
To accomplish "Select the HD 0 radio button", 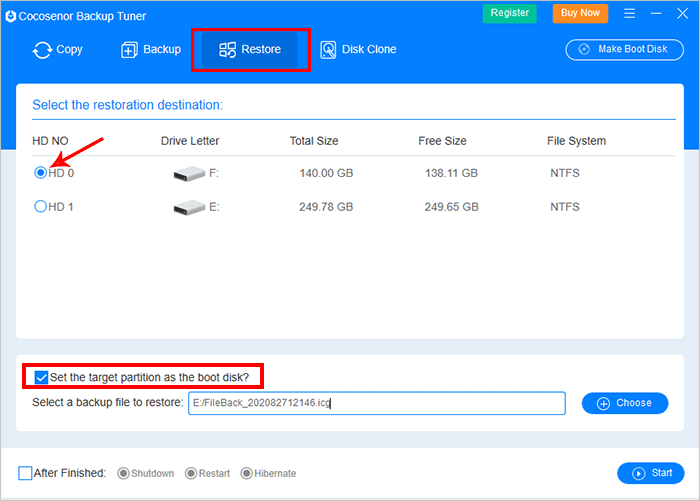I will [41, 172].
